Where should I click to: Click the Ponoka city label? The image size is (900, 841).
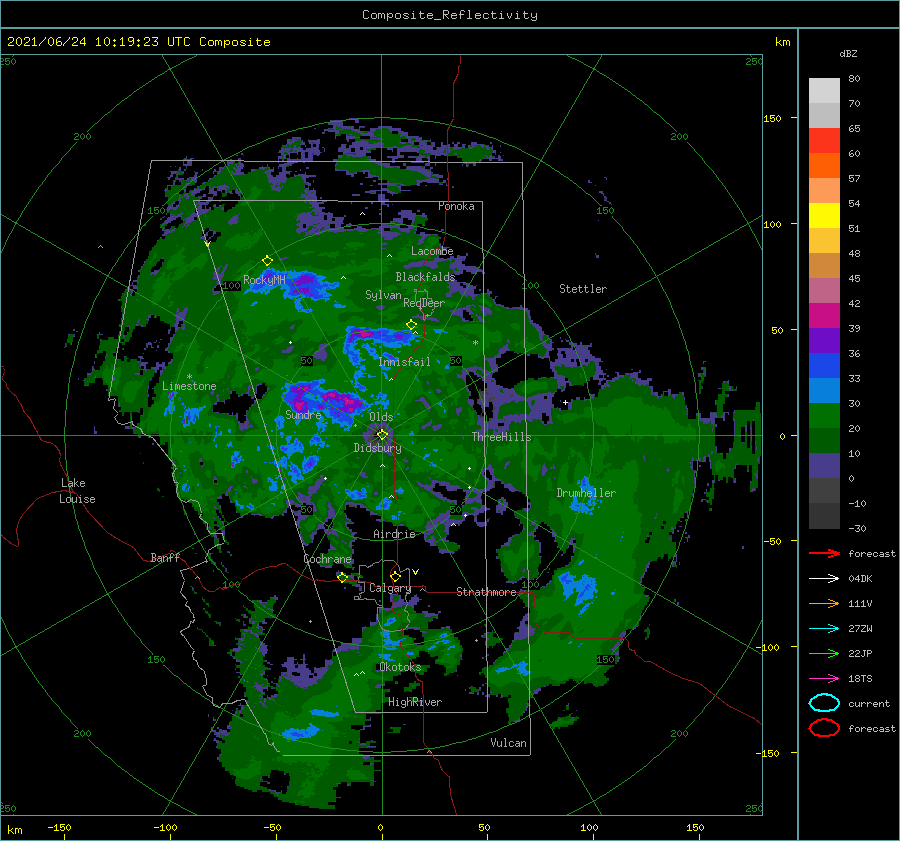point(456,206)
